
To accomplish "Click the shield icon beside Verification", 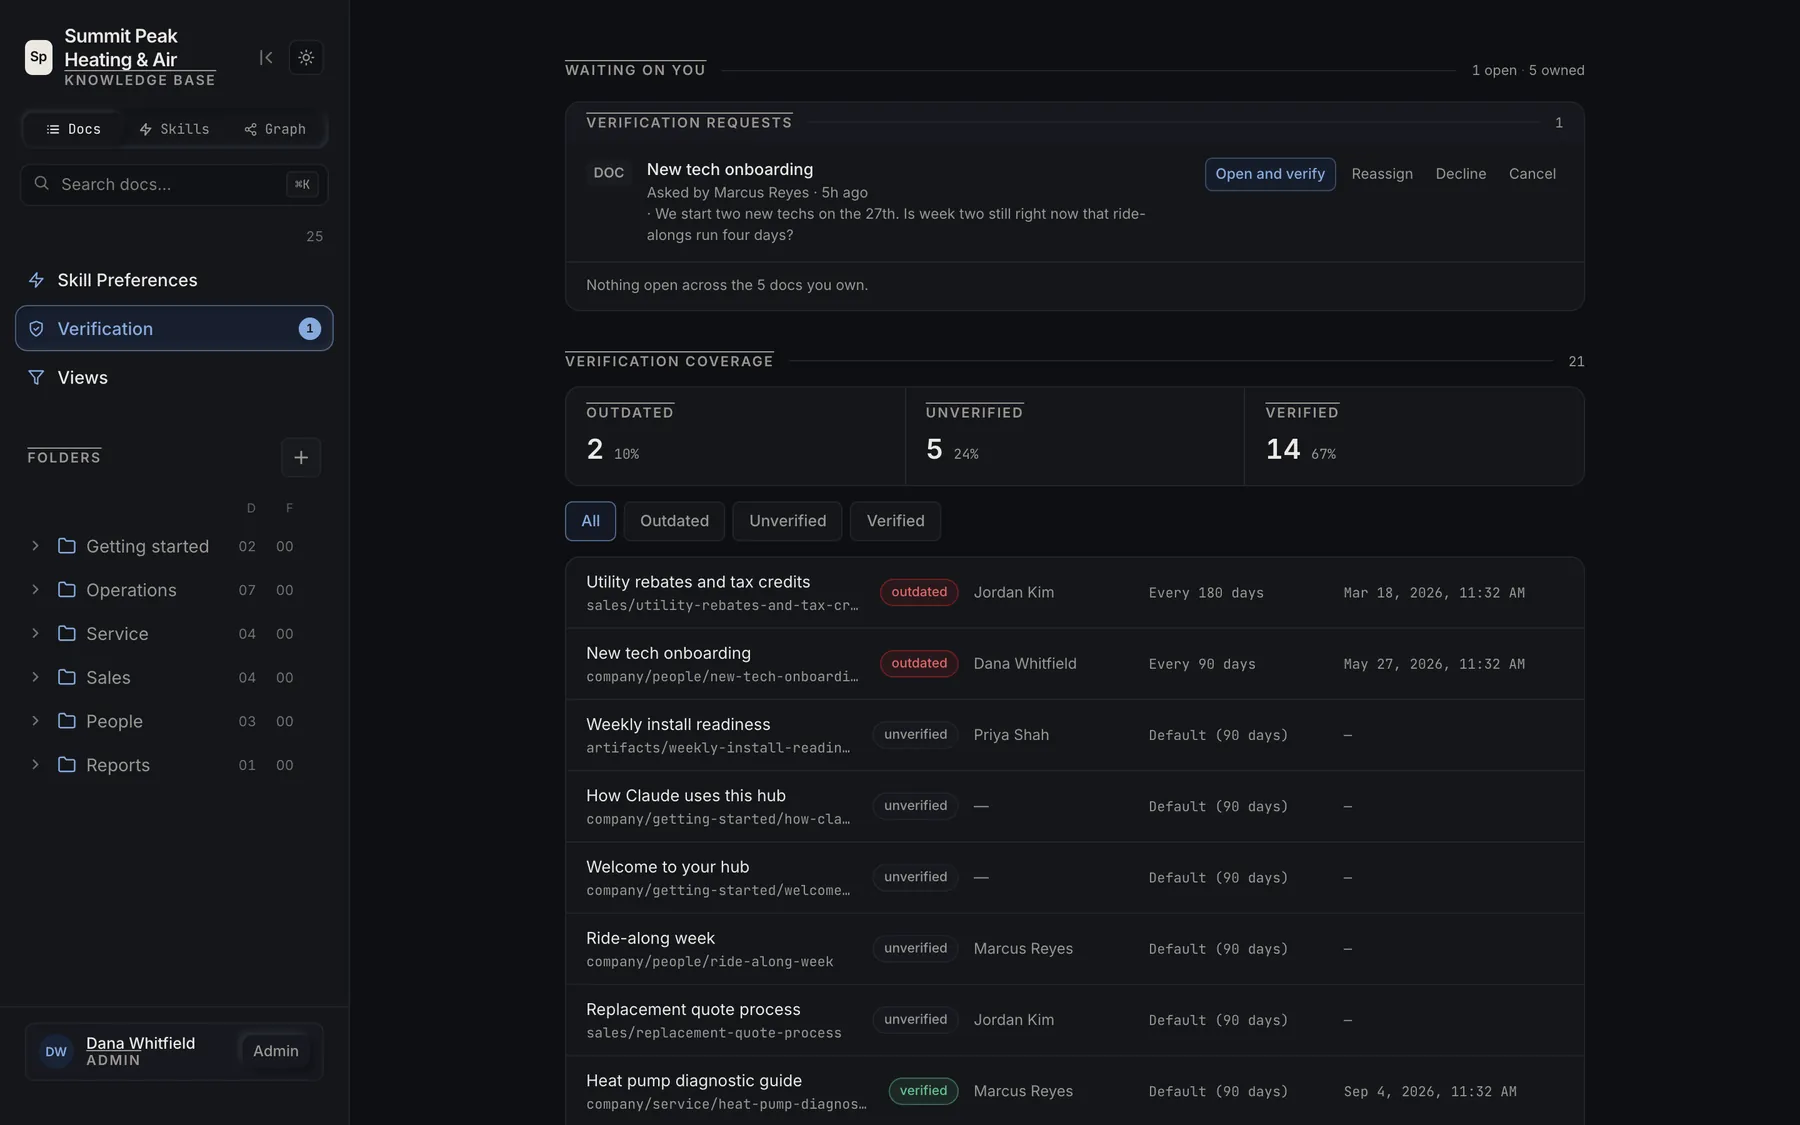I will 36,329.
